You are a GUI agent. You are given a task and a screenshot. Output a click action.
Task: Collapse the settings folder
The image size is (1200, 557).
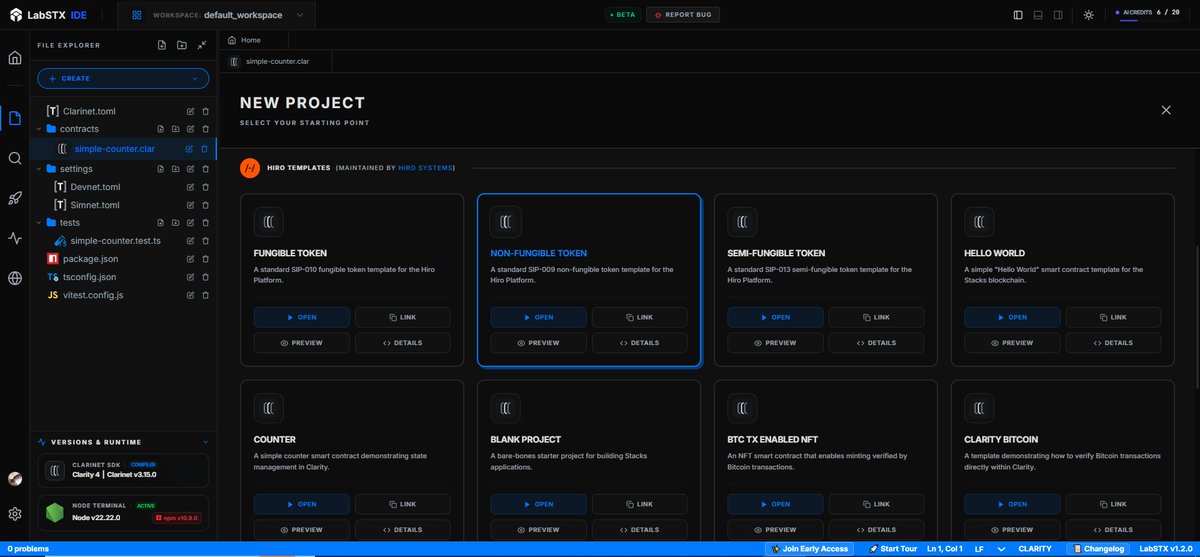(x=39, y=169)
